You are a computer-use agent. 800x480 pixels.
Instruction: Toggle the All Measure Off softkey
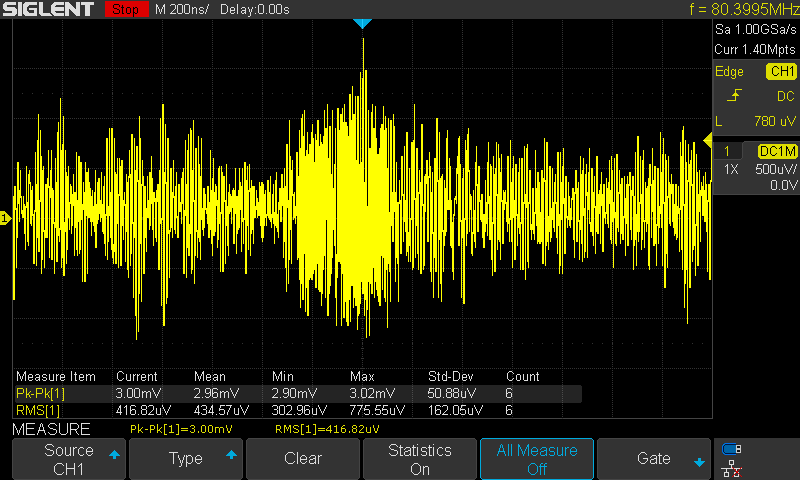click(x=537, y=459)
